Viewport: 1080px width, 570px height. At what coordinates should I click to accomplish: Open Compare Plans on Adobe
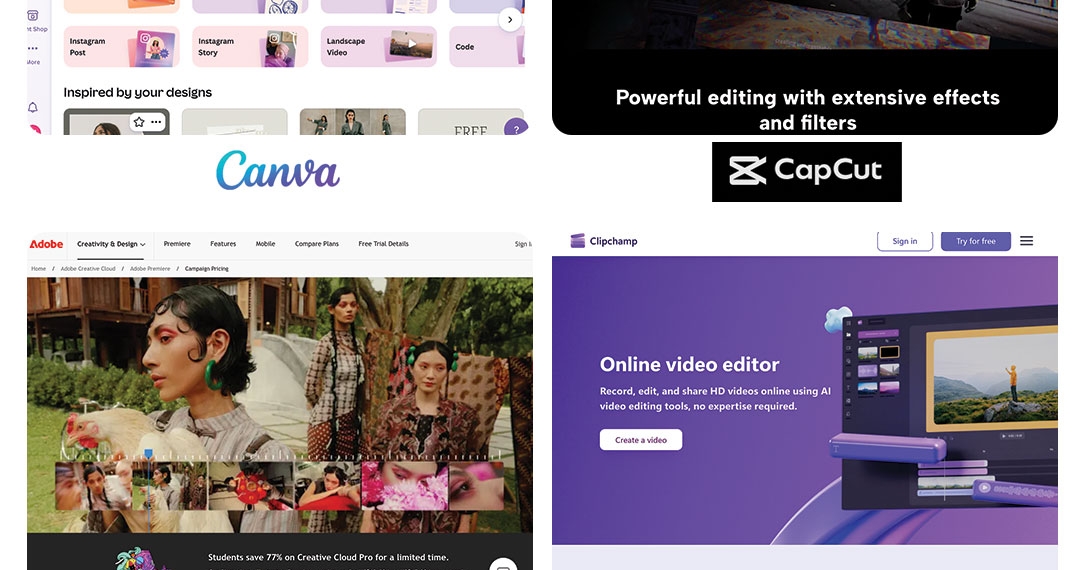pyautogui.click(x=317, y=244)
